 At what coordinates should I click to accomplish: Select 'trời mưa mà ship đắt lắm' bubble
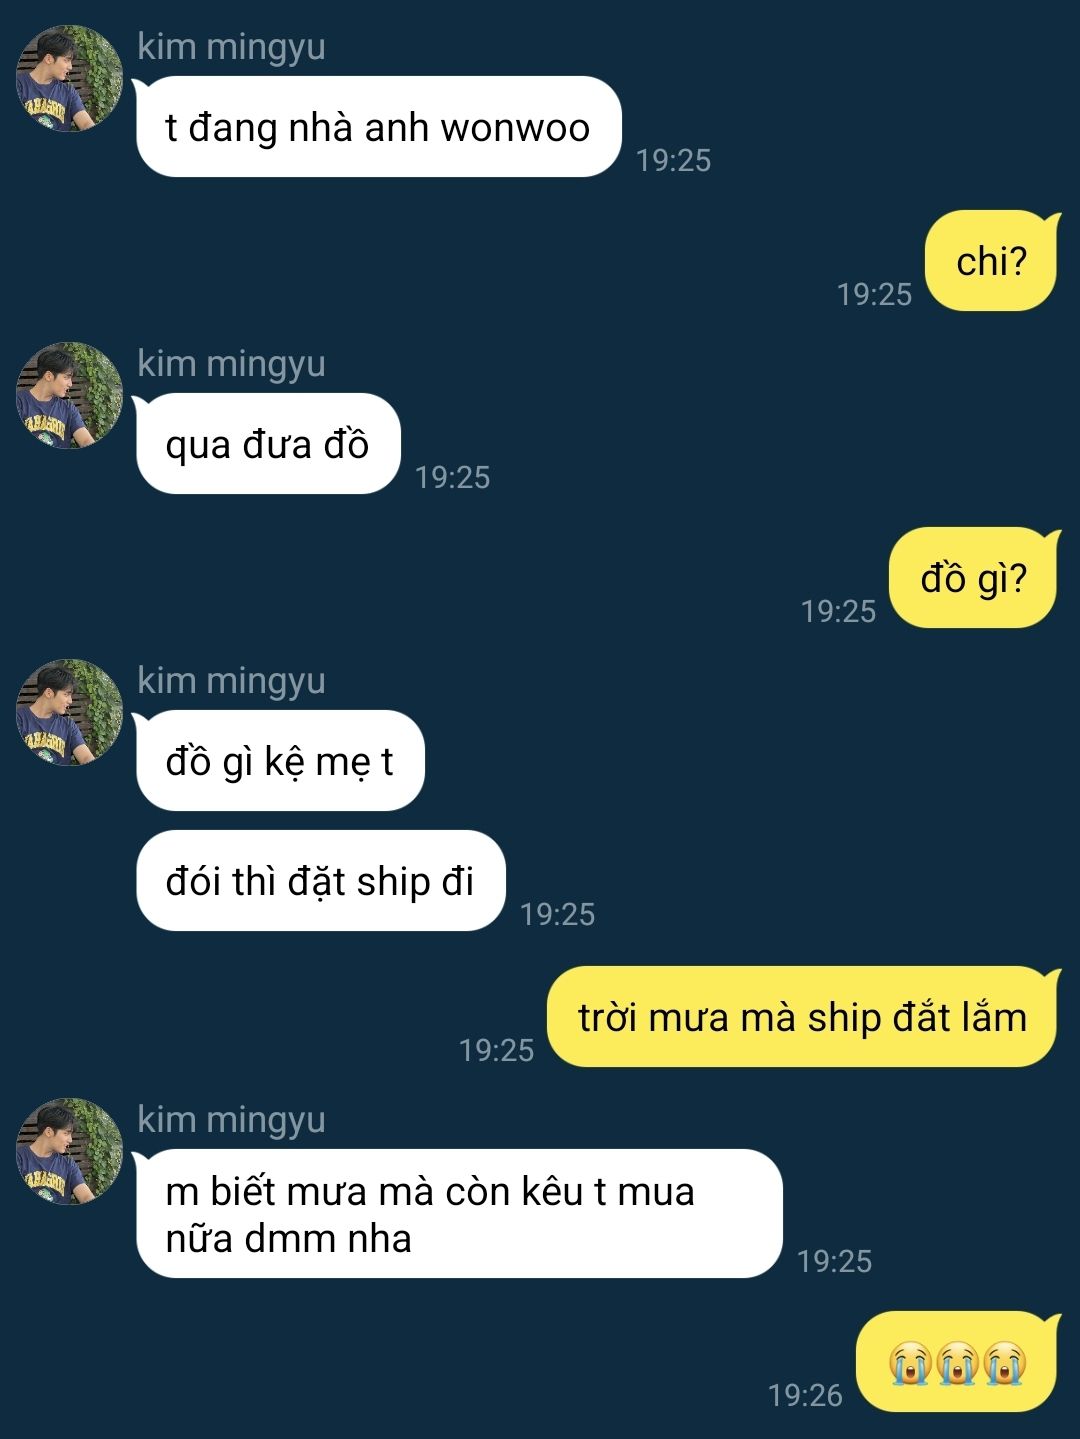803,1017
